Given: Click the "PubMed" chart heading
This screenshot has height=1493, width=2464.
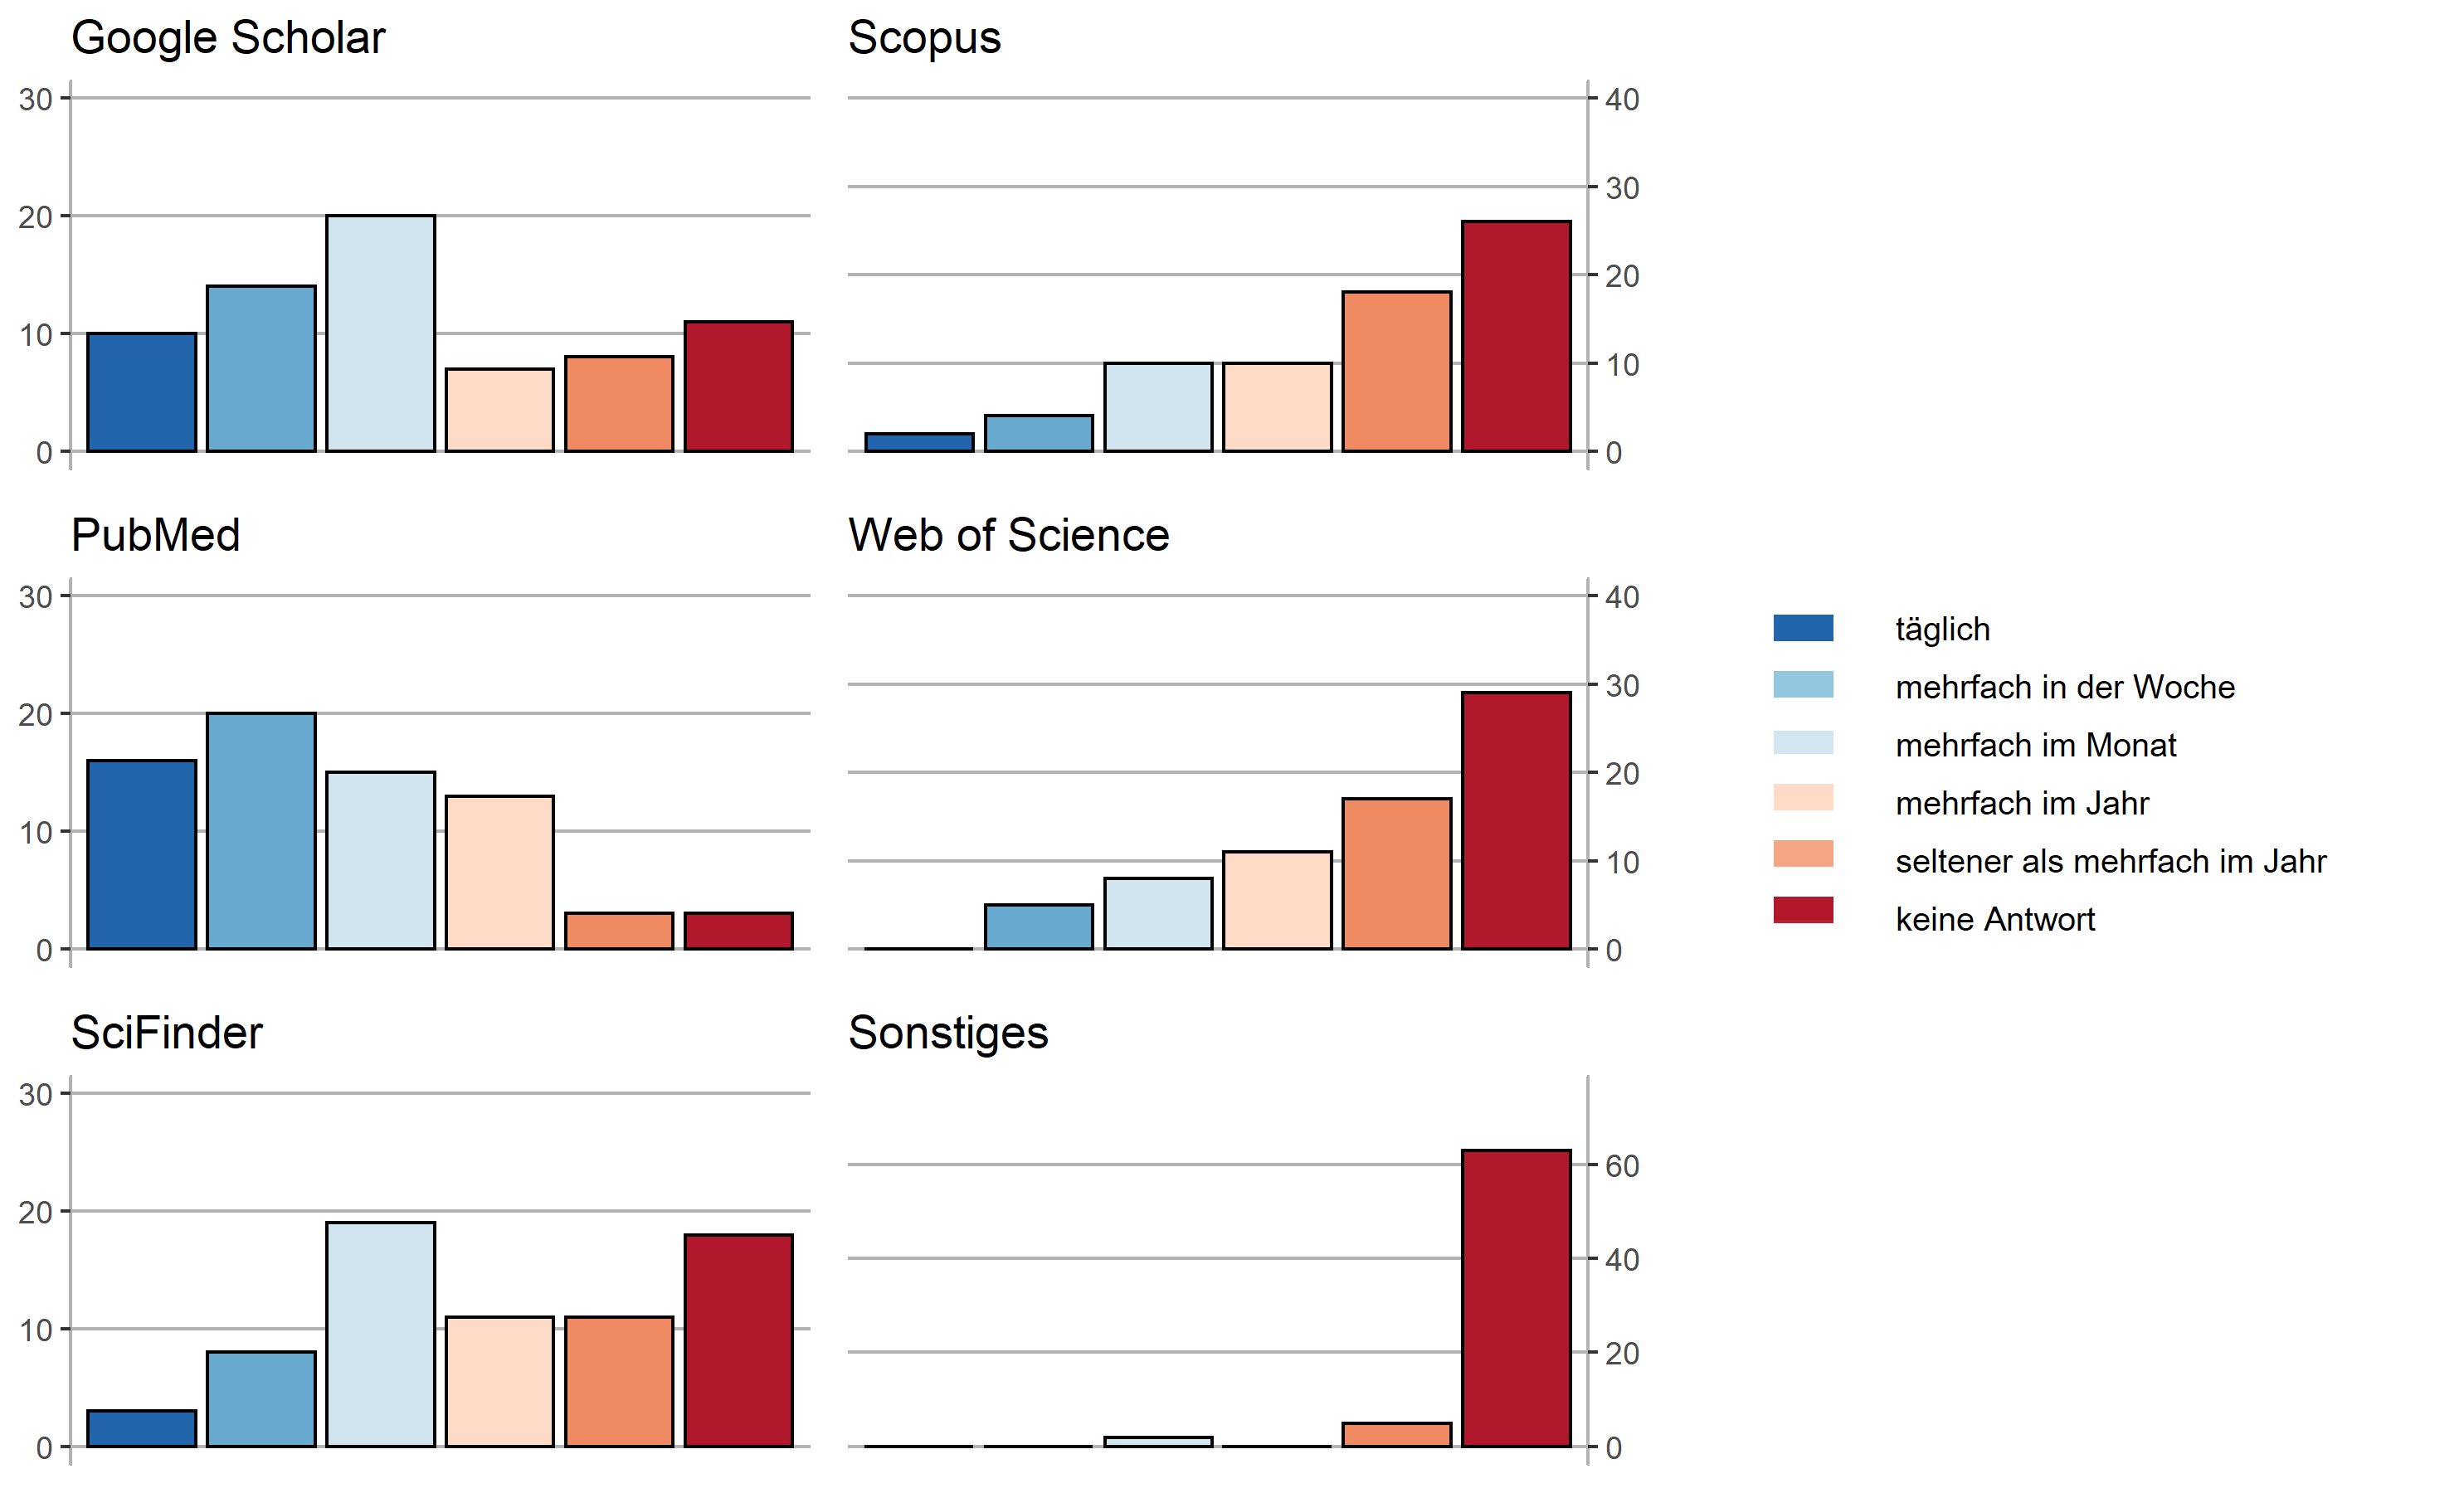Looking at the screenshot, I should click(x=155, y=535).
